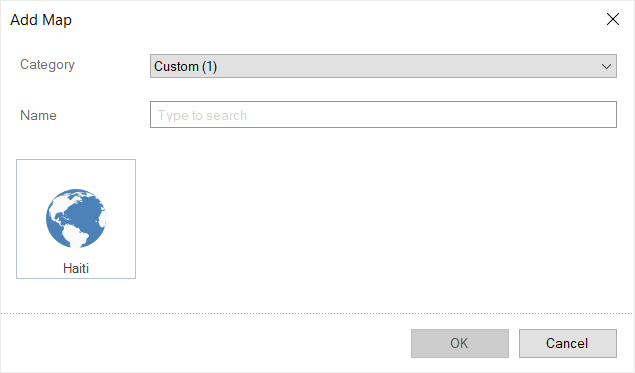
Task: Close the Add Map dialog
Action: (613, 19)
